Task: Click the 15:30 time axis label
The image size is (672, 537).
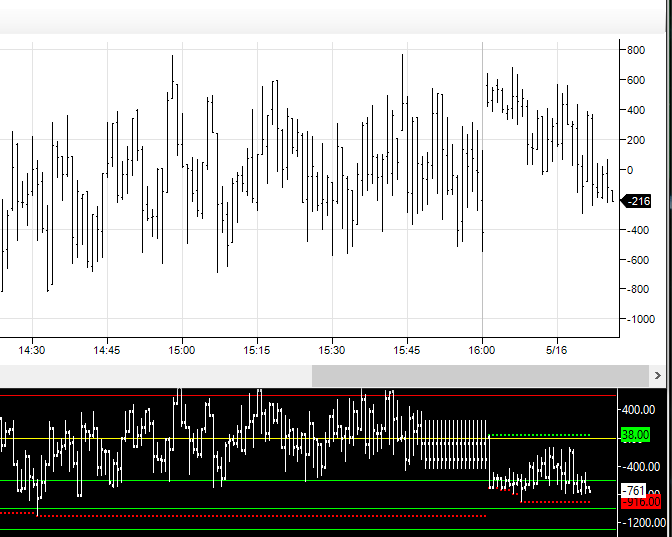Action: click(332, 350)
